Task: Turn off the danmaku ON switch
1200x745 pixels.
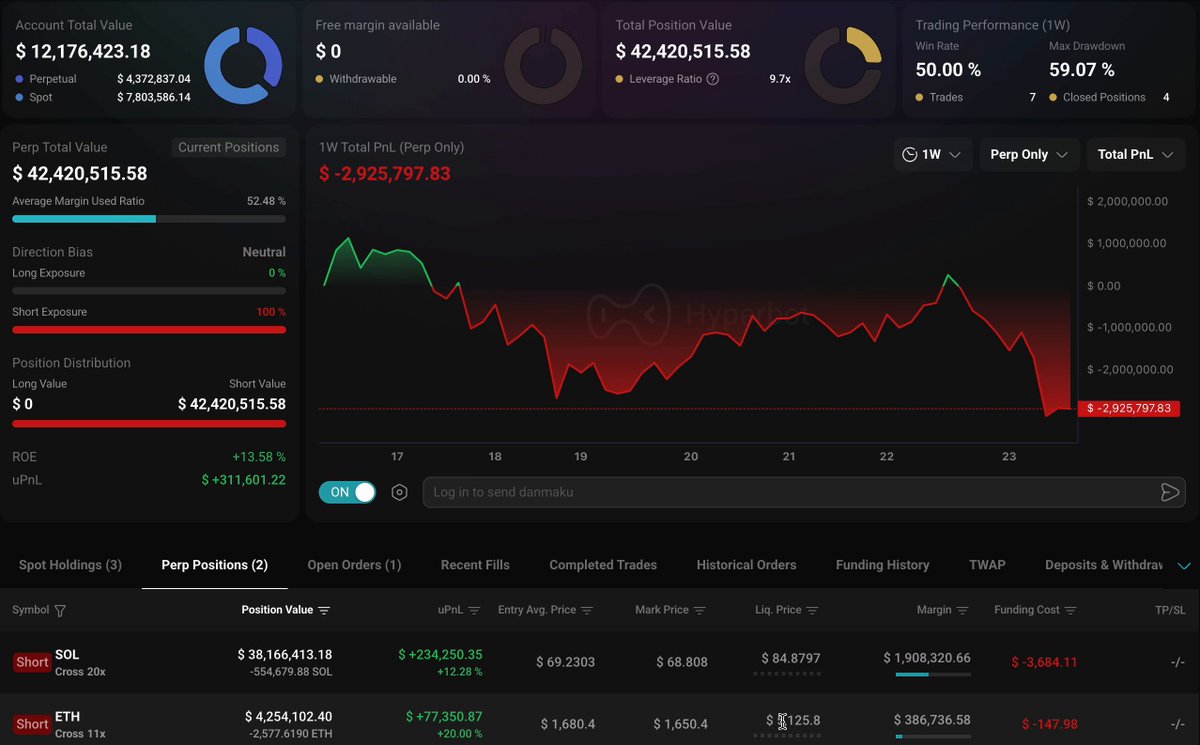Action: click(348, 492)
